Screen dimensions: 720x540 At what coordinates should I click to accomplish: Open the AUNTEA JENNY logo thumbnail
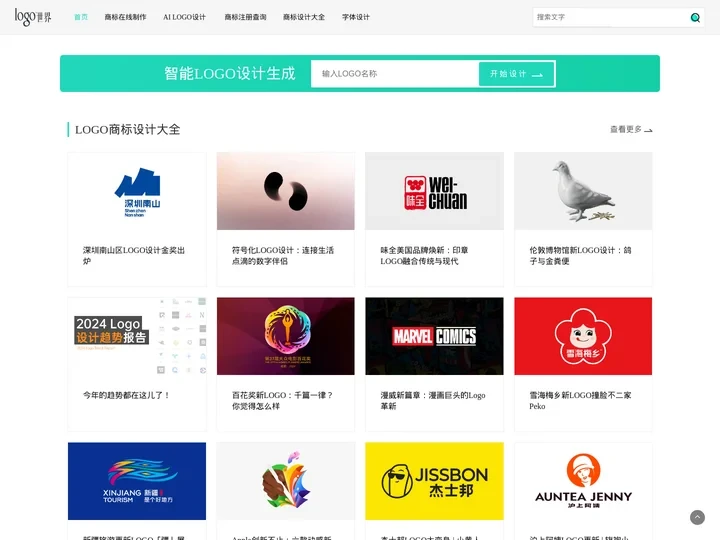click(x=583, y=481)
